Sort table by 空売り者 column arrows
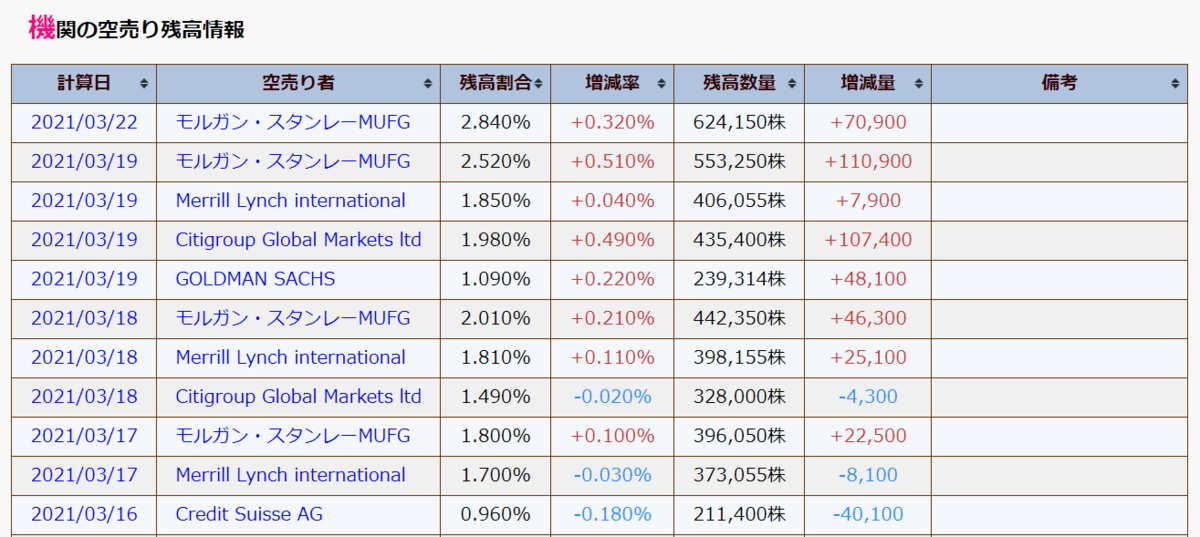Image resolution: width=1200 pixels, height=537 pixels. pyautogui.click(x=429, y=84)
